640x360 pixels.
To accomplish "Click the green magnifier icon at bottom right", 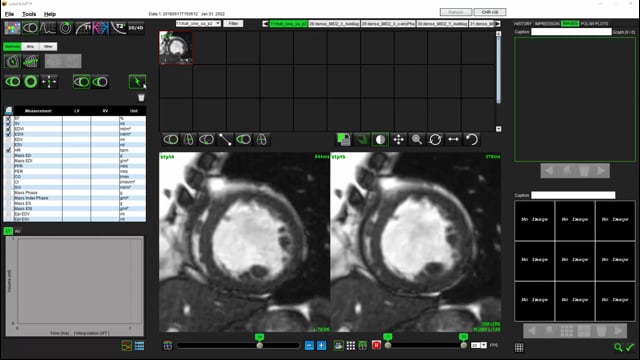I will (618, 347).
